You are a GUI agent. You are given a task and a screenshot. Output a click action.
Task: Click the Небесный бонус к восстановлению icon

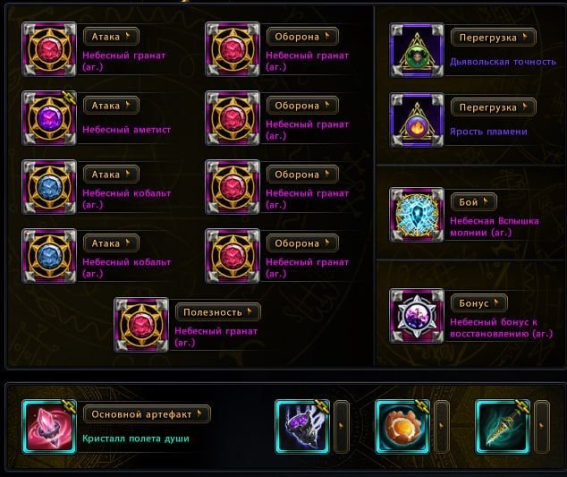417,316
